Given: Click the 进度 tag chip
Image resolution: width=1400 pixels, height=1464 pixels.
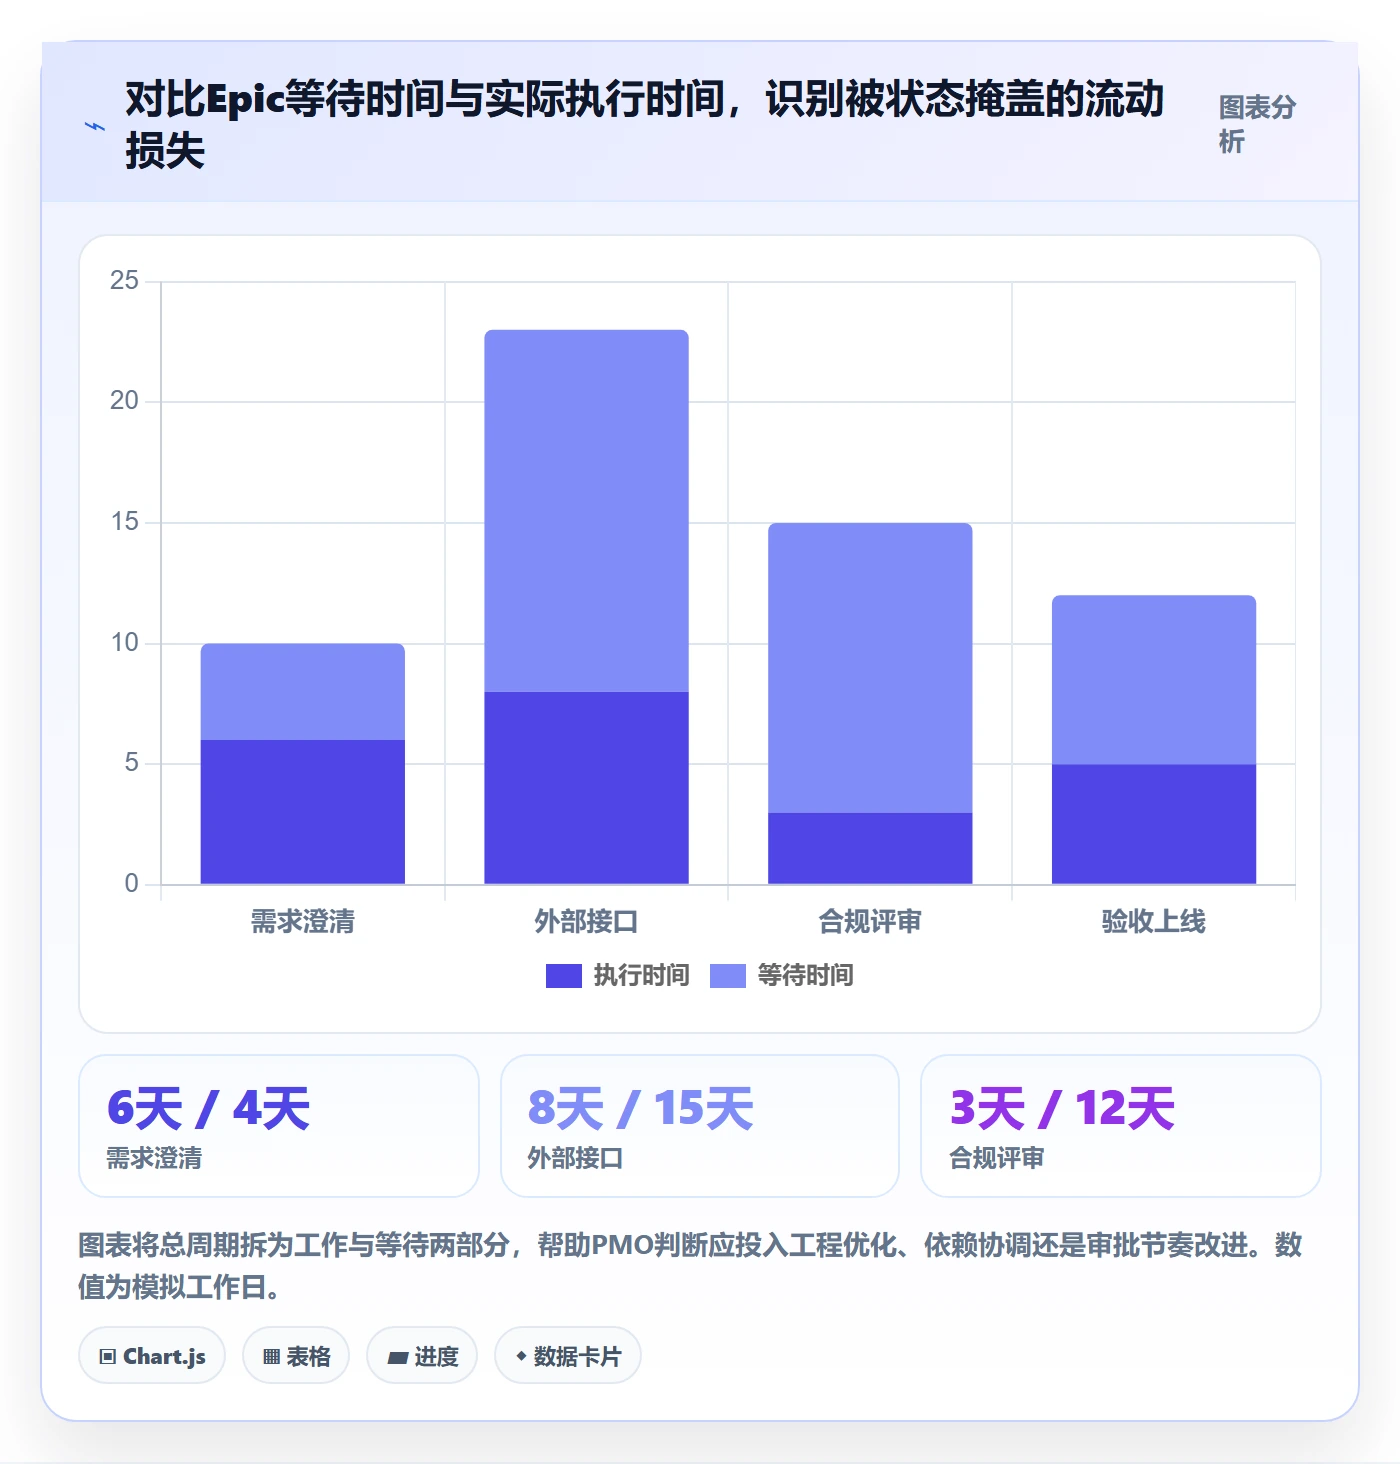Looking at the screenshot, I should pos(422,1356).
